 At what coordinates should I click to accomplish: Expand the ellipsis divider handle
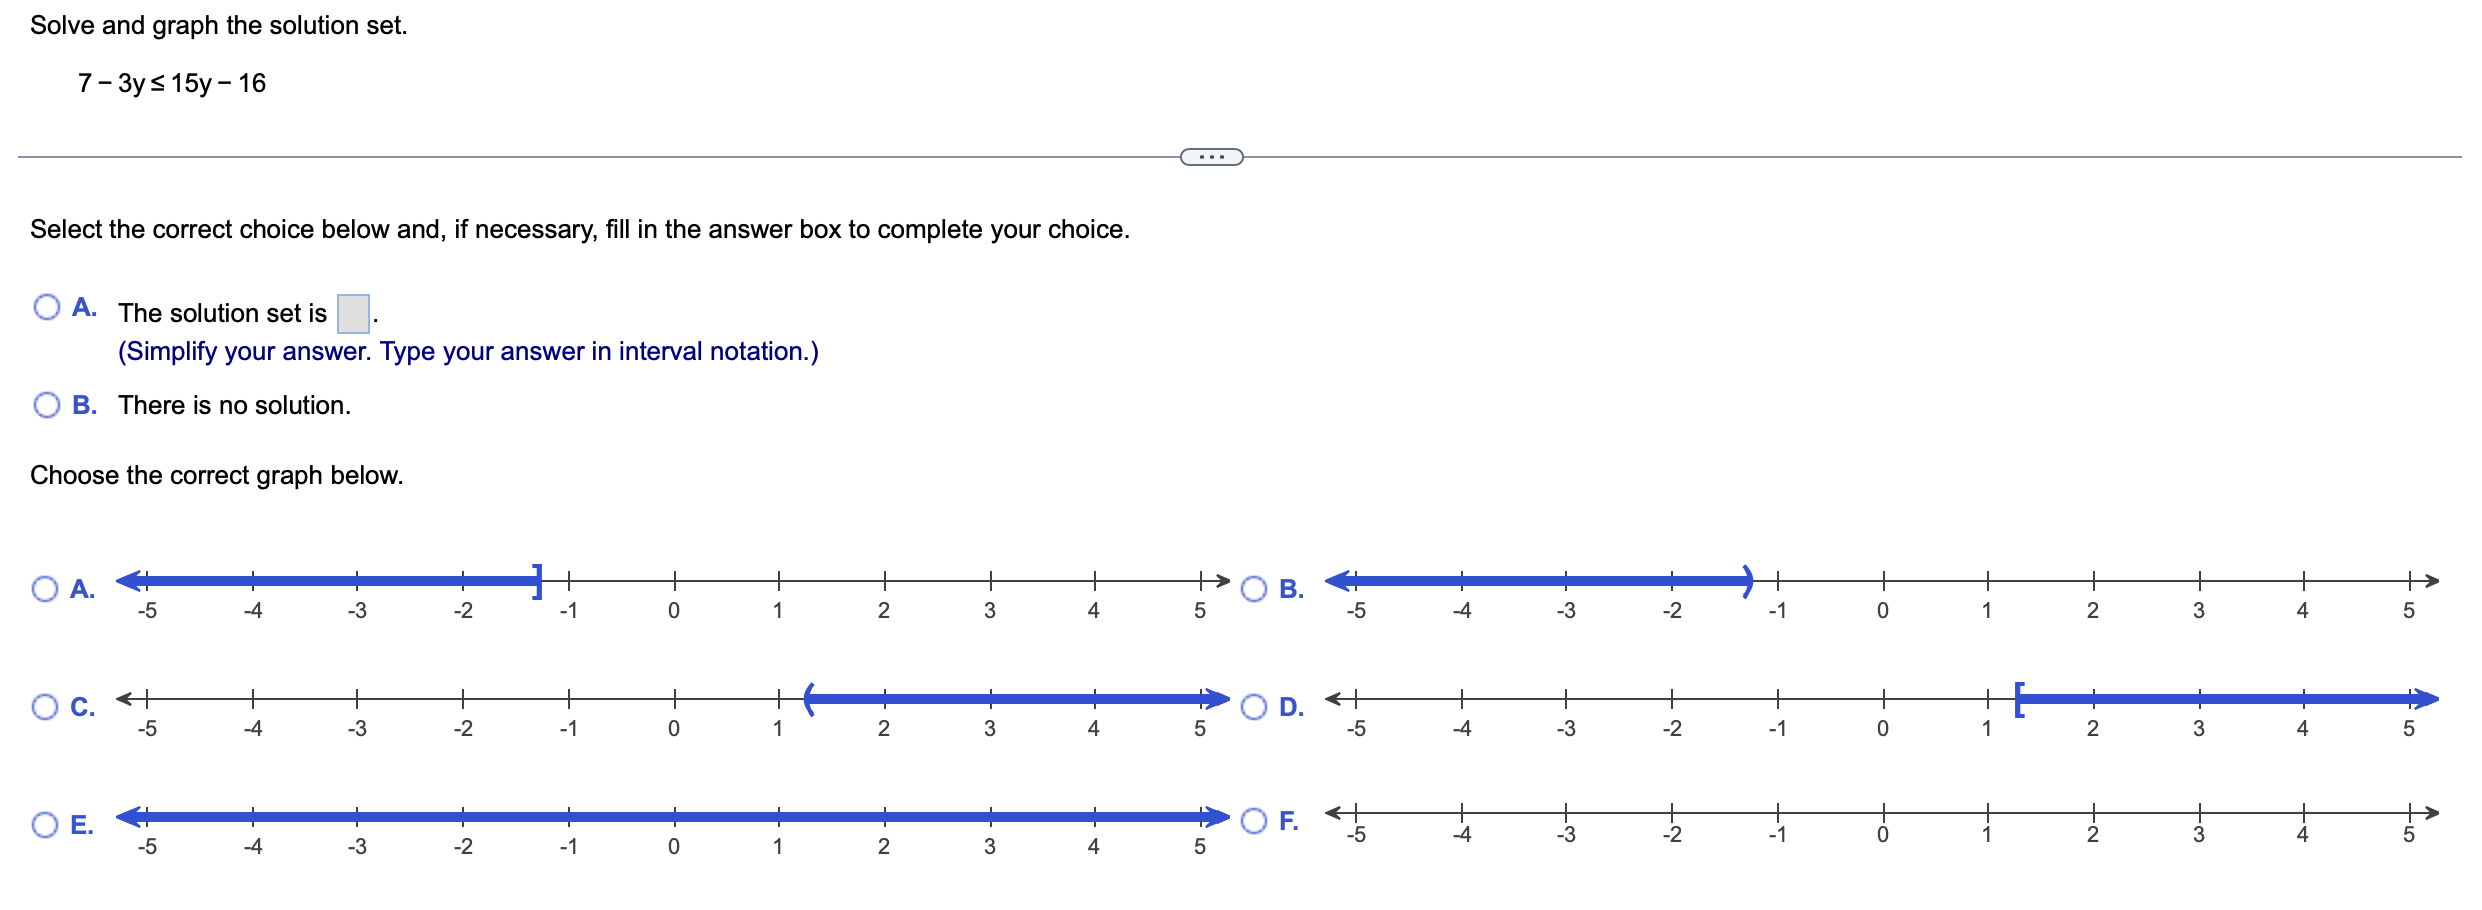coord(1212,157)
